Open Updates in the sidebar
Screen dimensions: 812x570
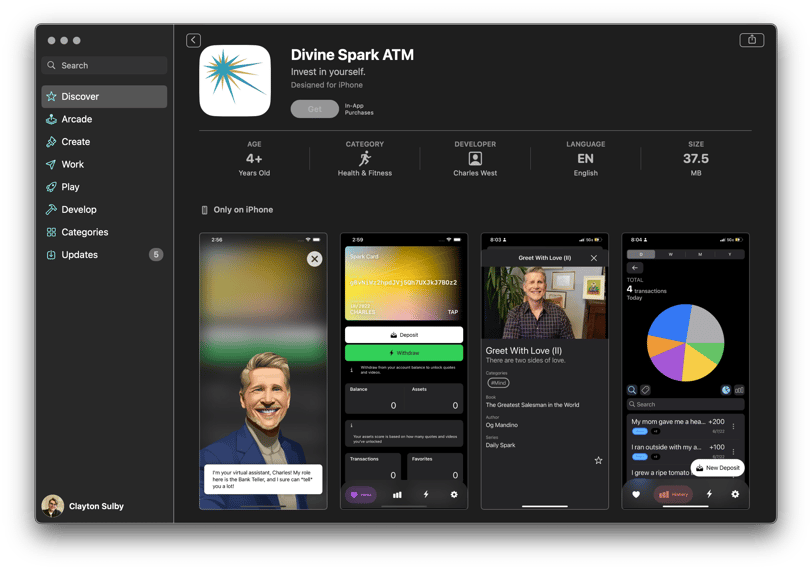[104, 255]
